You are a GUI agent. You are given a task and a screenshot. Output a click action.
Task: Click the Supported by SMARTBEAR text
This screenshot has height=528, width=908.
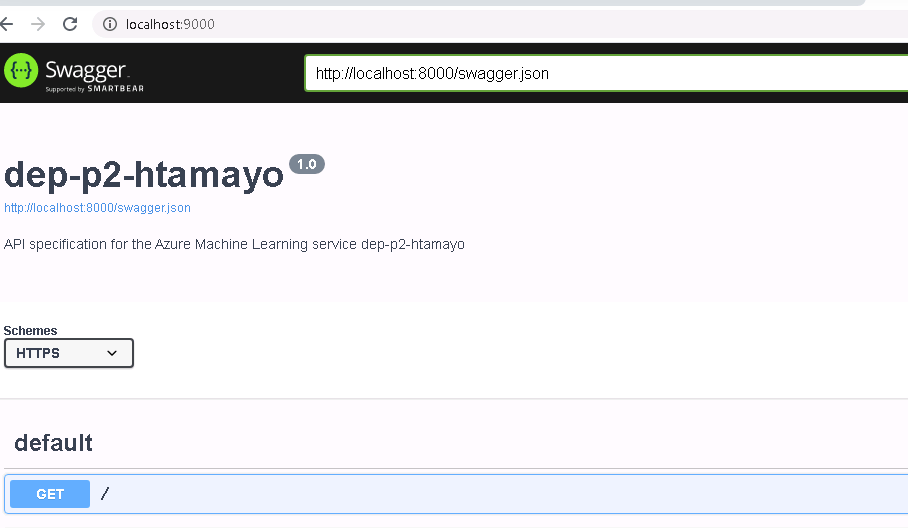[94, 89]
